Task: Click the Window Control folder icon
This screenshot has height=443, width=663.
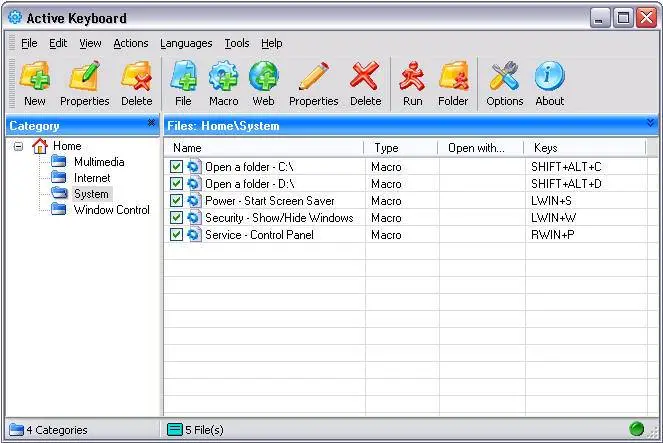Action: [59, 210]
